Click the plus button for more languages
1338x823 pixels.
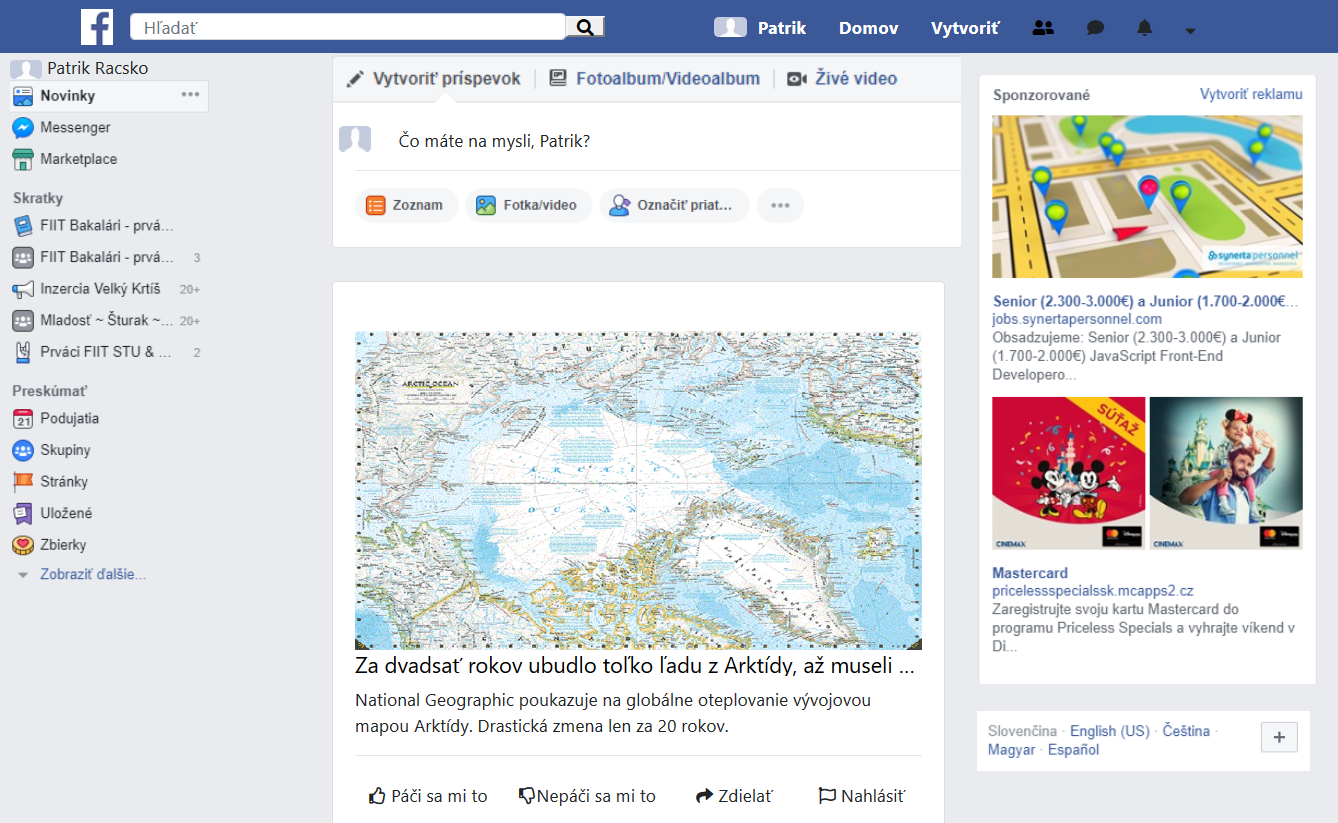click(1279, 739)
